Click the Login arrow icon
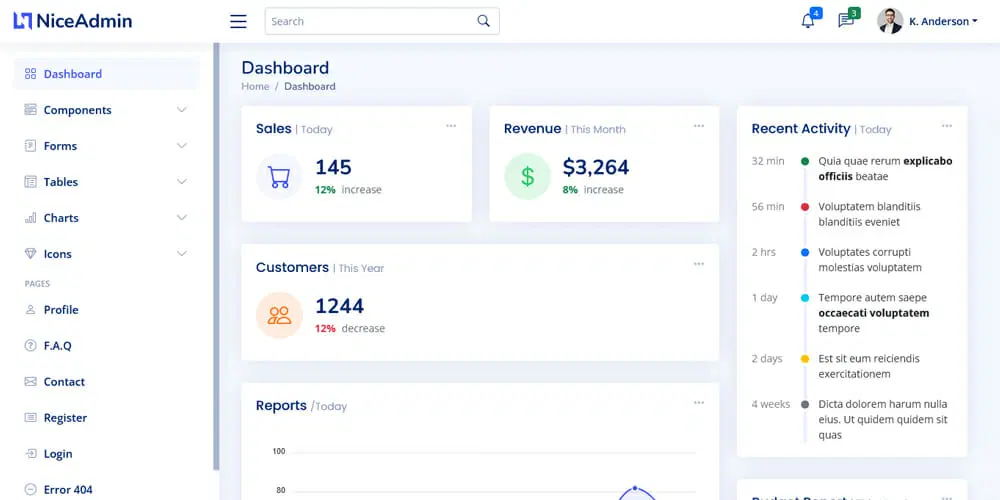Image resolution: width=1000 pixels, height=500 pixels. [30, 454]
